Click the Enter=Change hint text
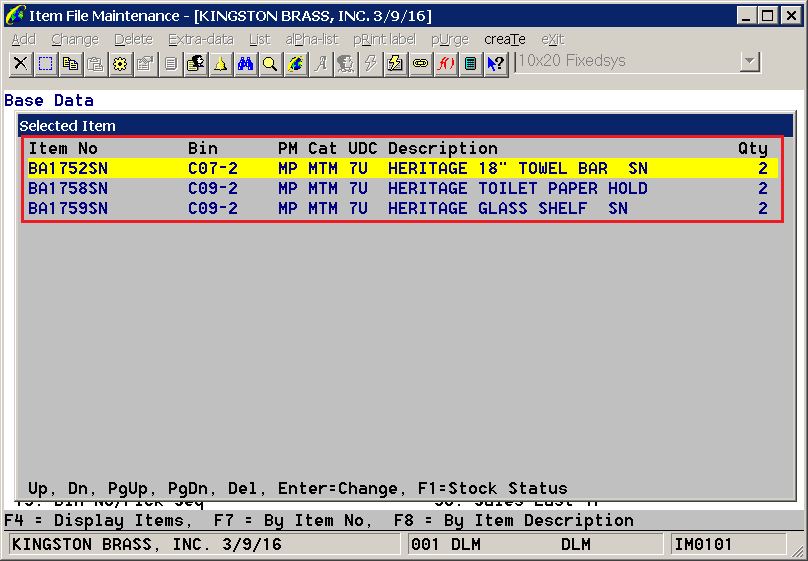The width and height of the screenshot is (808, 561). [x=338, y=488]
